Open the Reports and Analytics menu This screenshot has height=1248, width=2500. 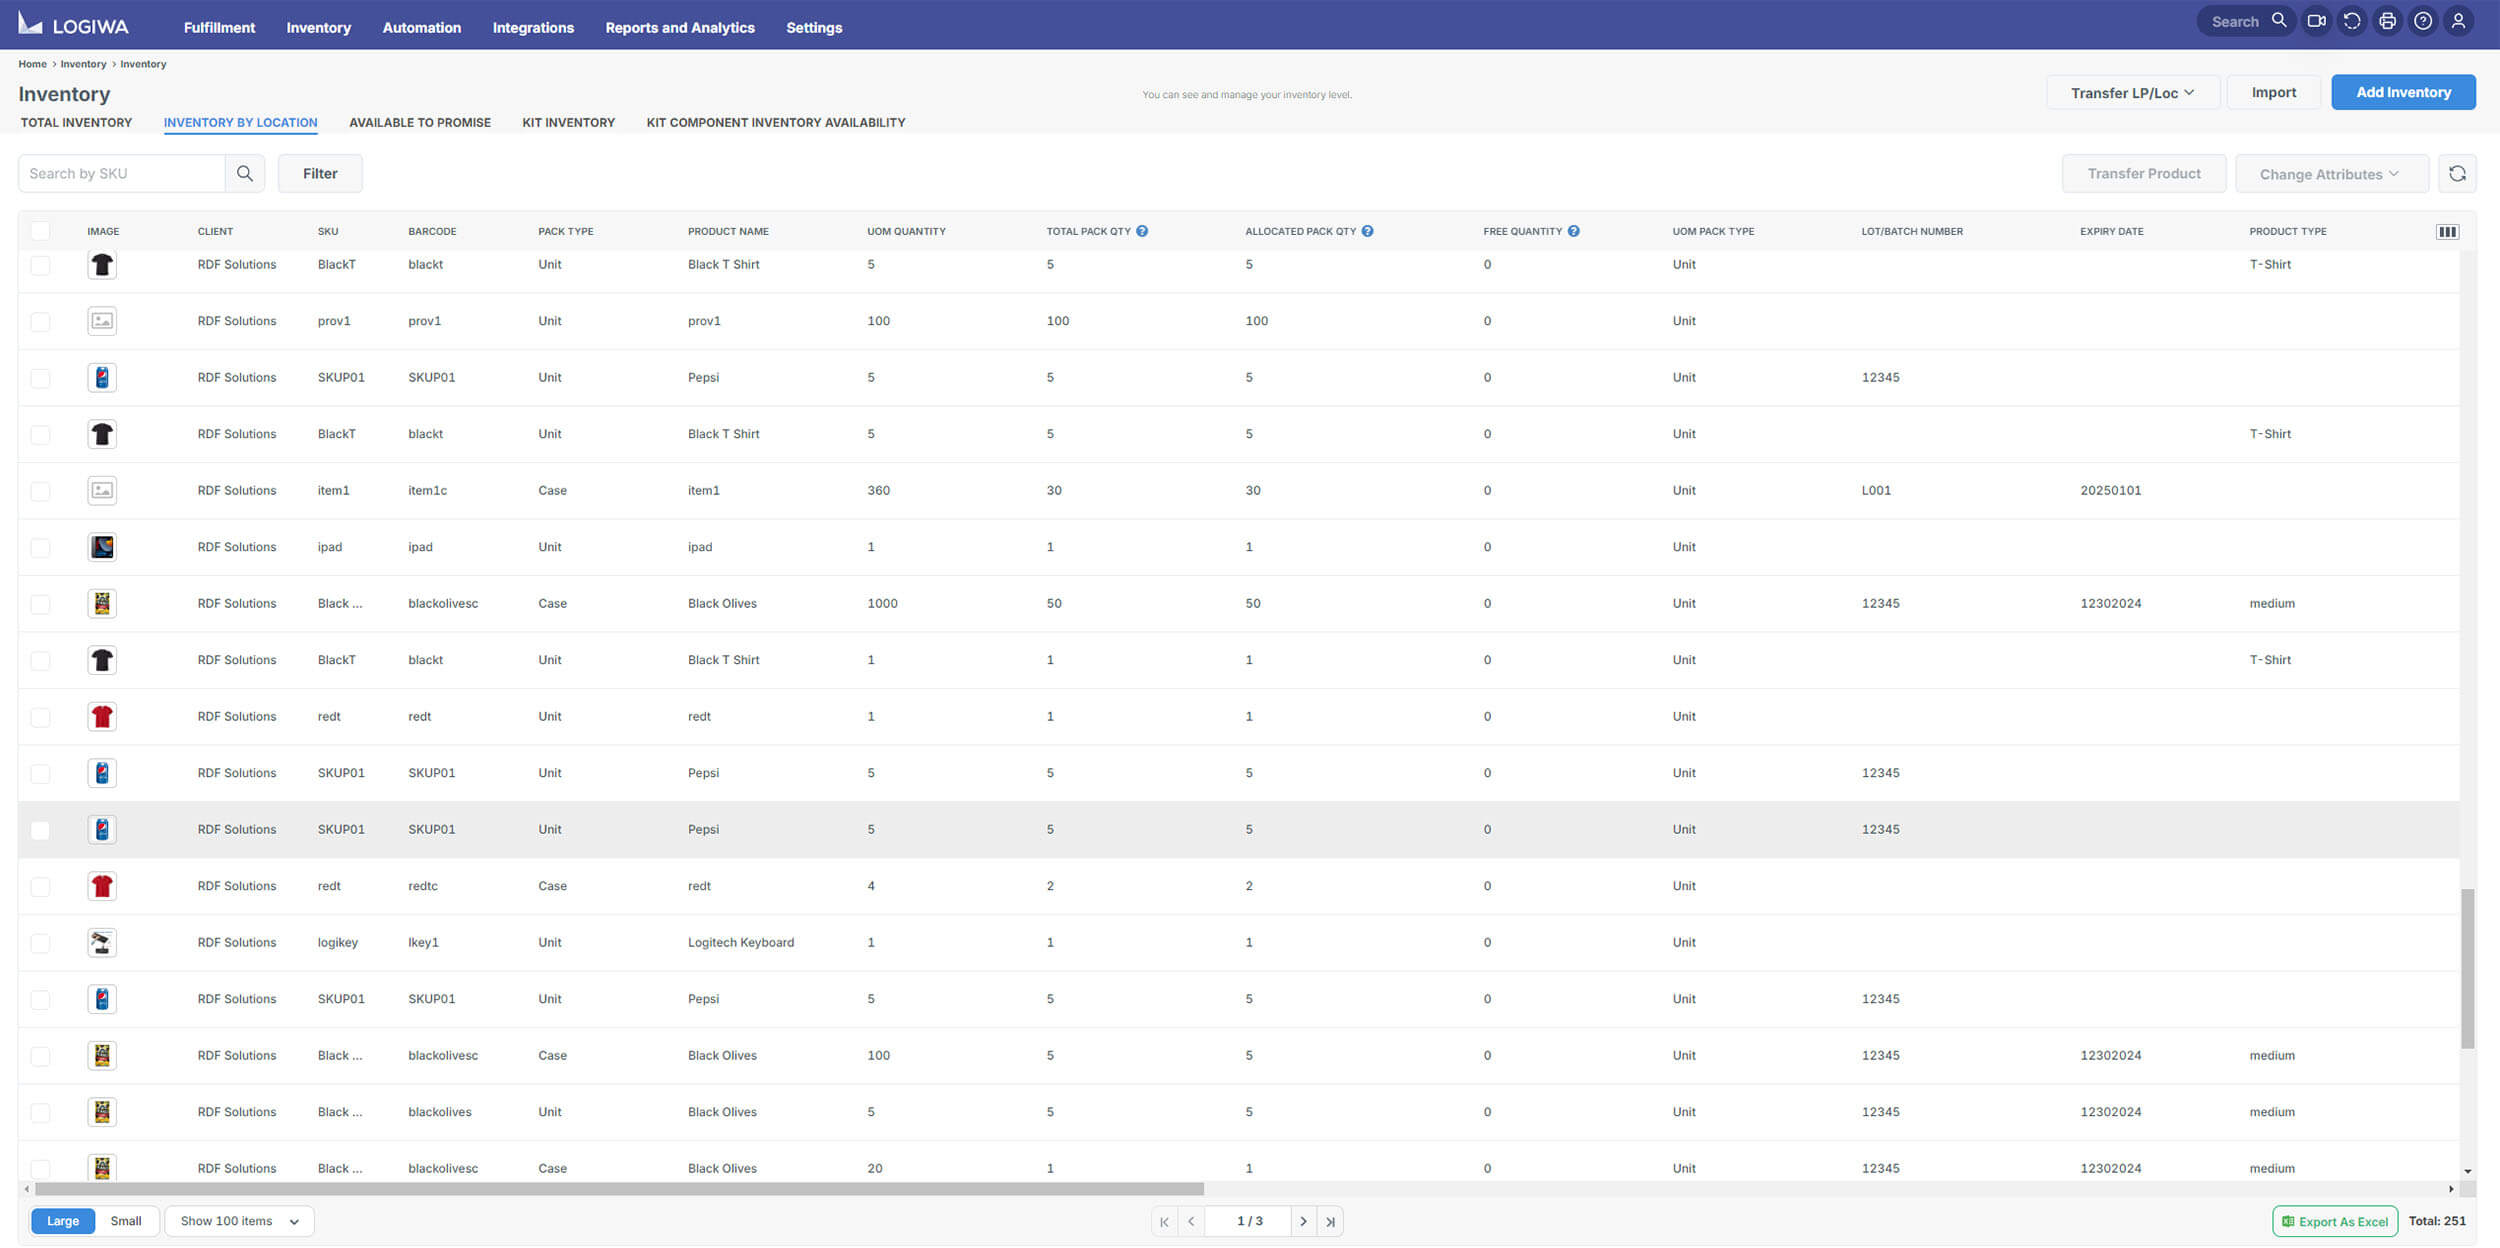point(679,28)
